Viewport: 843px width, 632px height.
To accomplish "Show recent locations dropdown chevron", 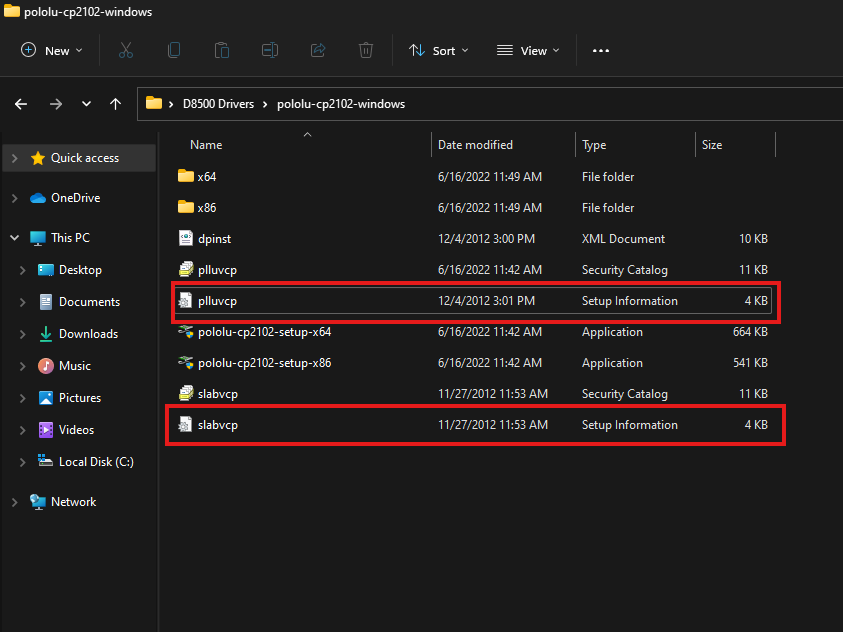I will (86, 104).
